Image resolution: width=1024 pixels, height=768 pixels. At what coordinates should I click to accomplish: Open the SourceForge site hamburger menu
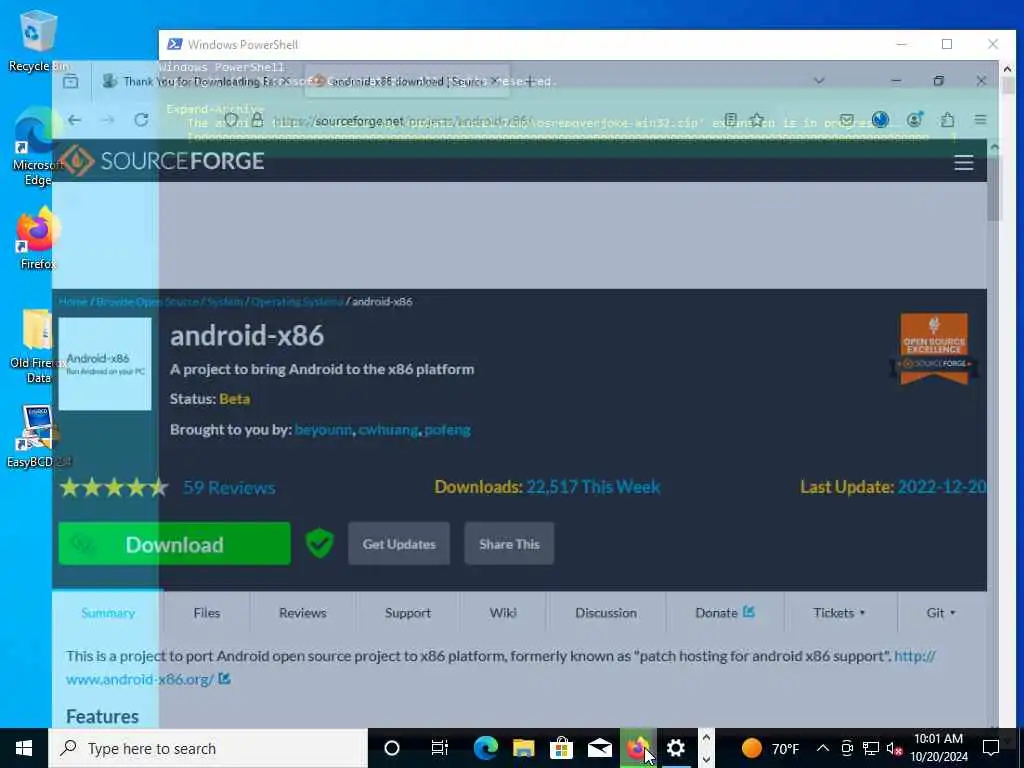(x=964, y=162)
